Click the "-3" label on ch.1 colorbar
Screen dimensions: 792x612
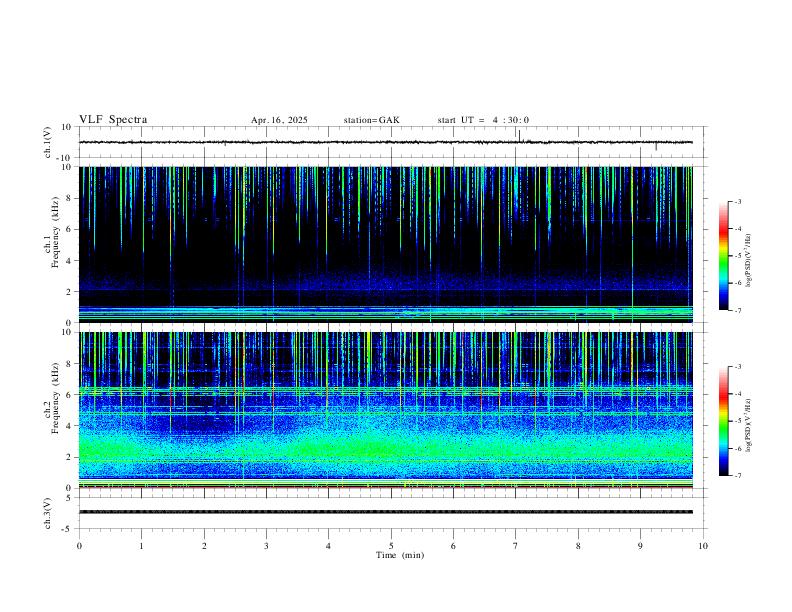(x=737, y=201)
